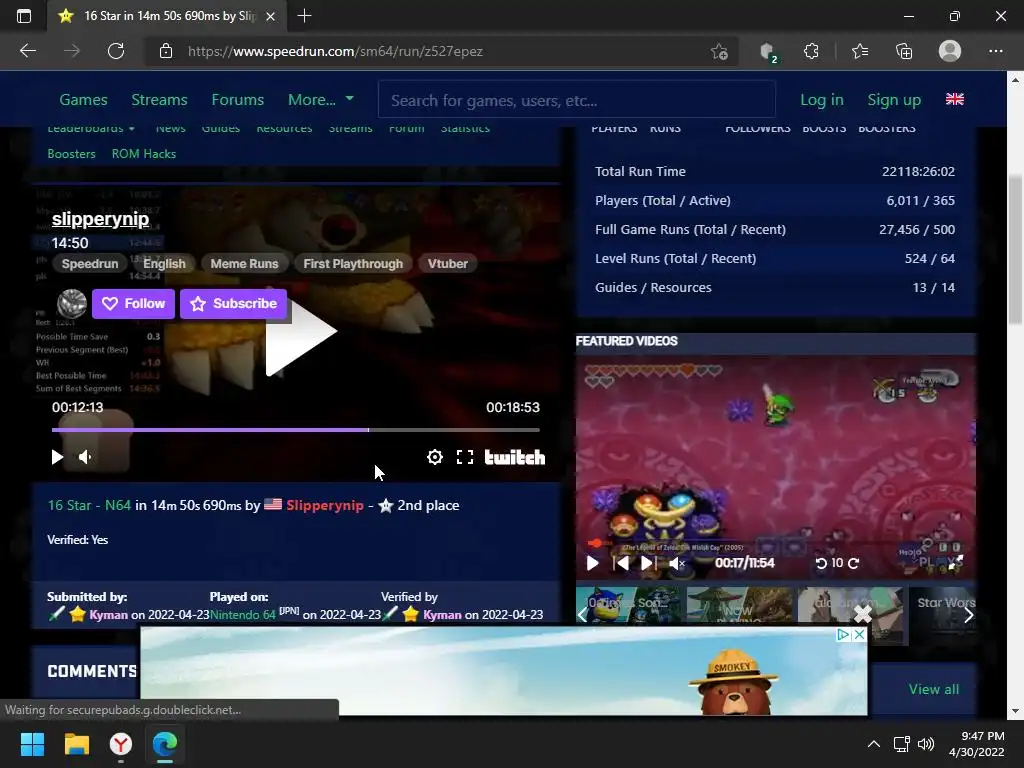Select the Speedrun tag
Image resolution: width=1024 pixels, height=768 pixels.
pos(90,264)
